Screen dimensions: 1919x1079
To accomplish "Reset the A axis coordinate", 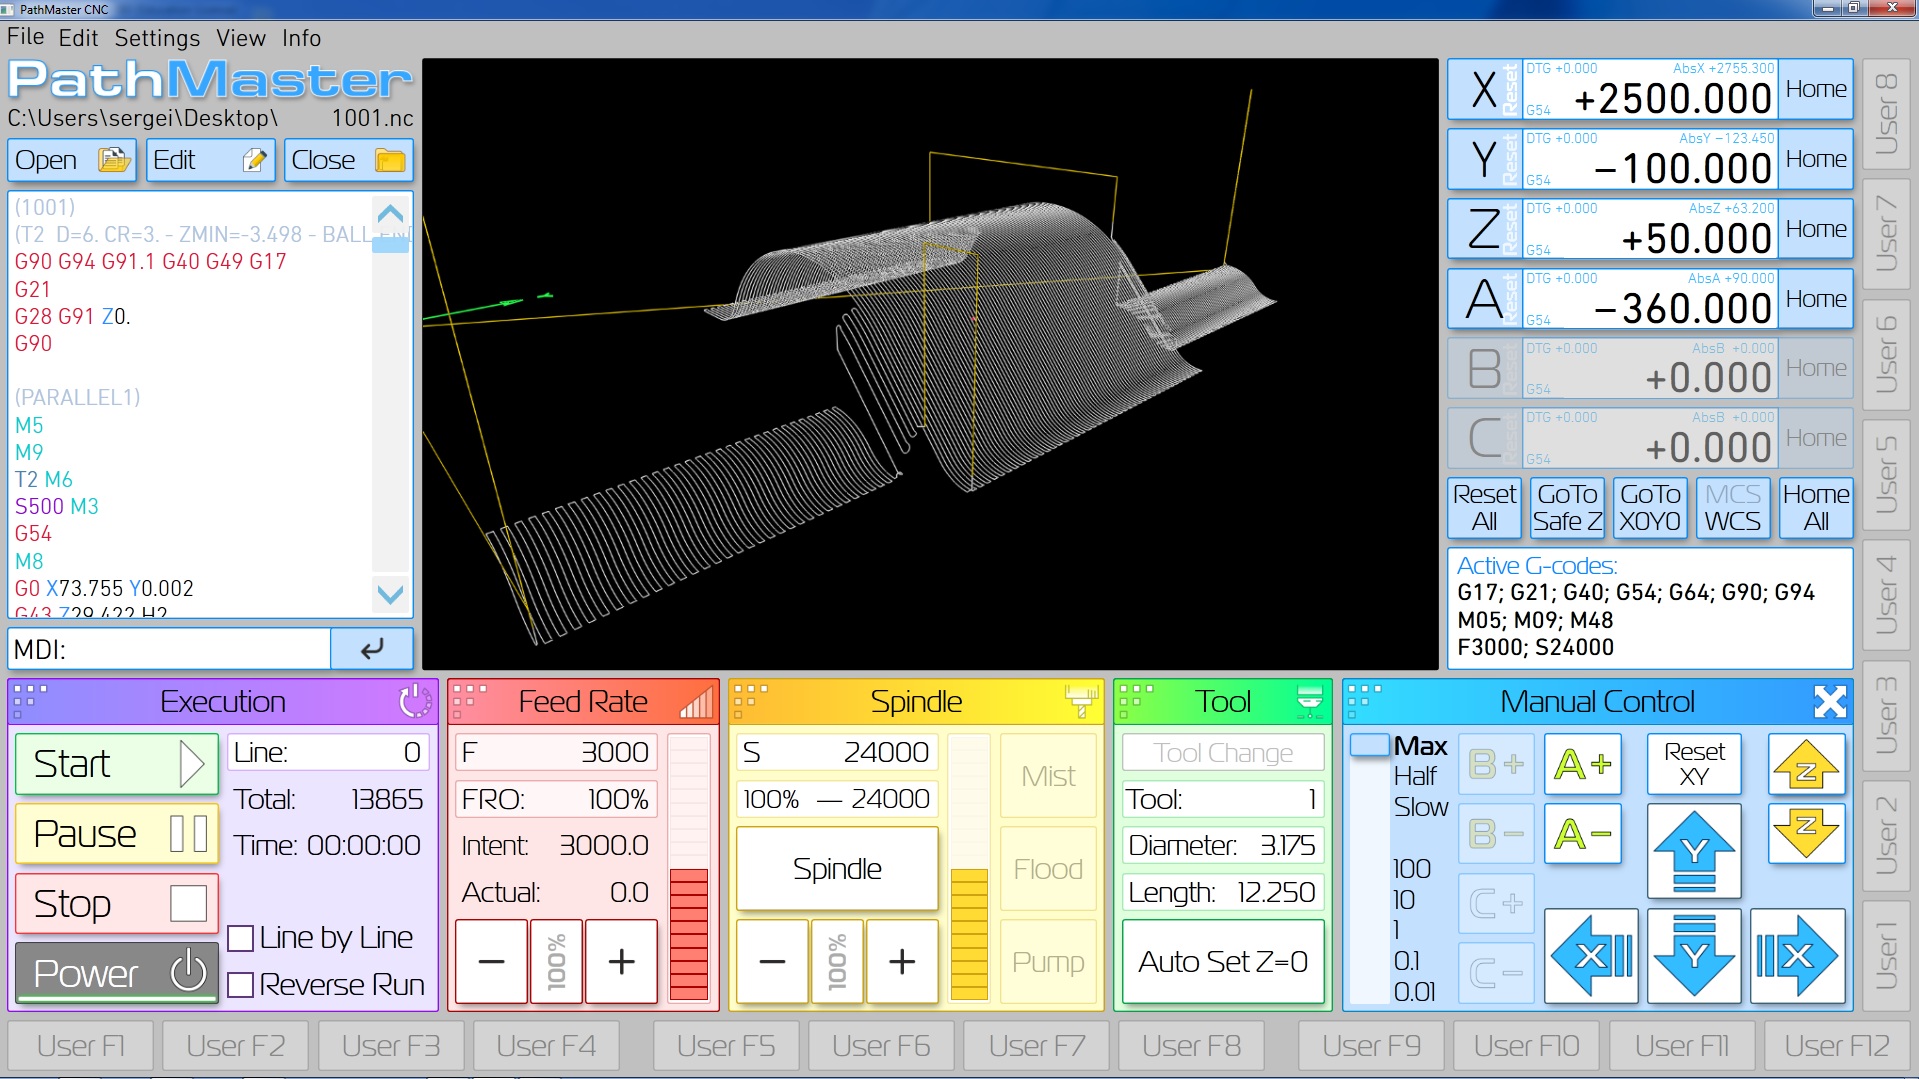I will [1510, 299].
